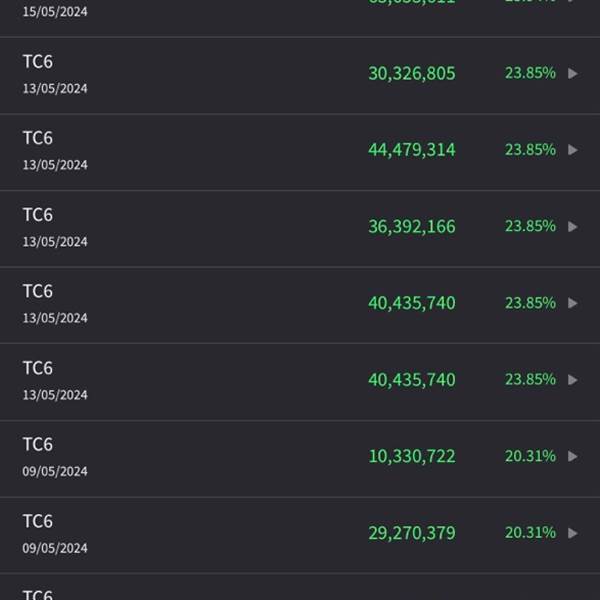Screen dimensions: 600x600
Task: Click the 13/05/2024 date in 30,326,805 row
Action: 55,88
